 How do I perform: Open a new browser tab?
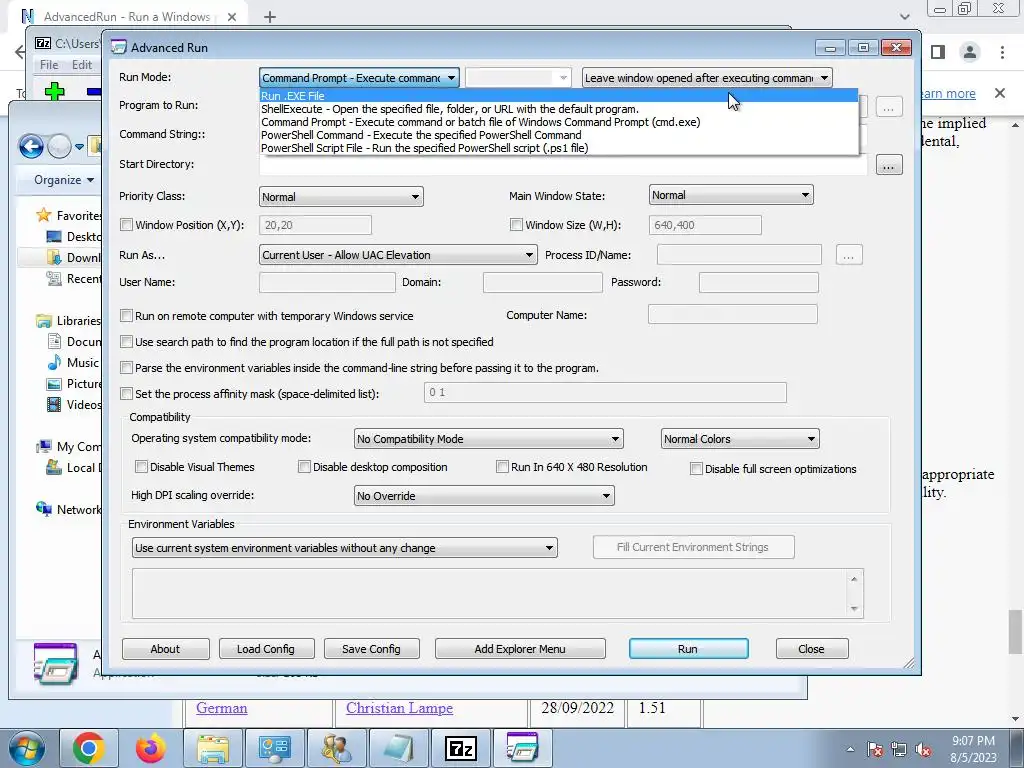click(270, 17)
